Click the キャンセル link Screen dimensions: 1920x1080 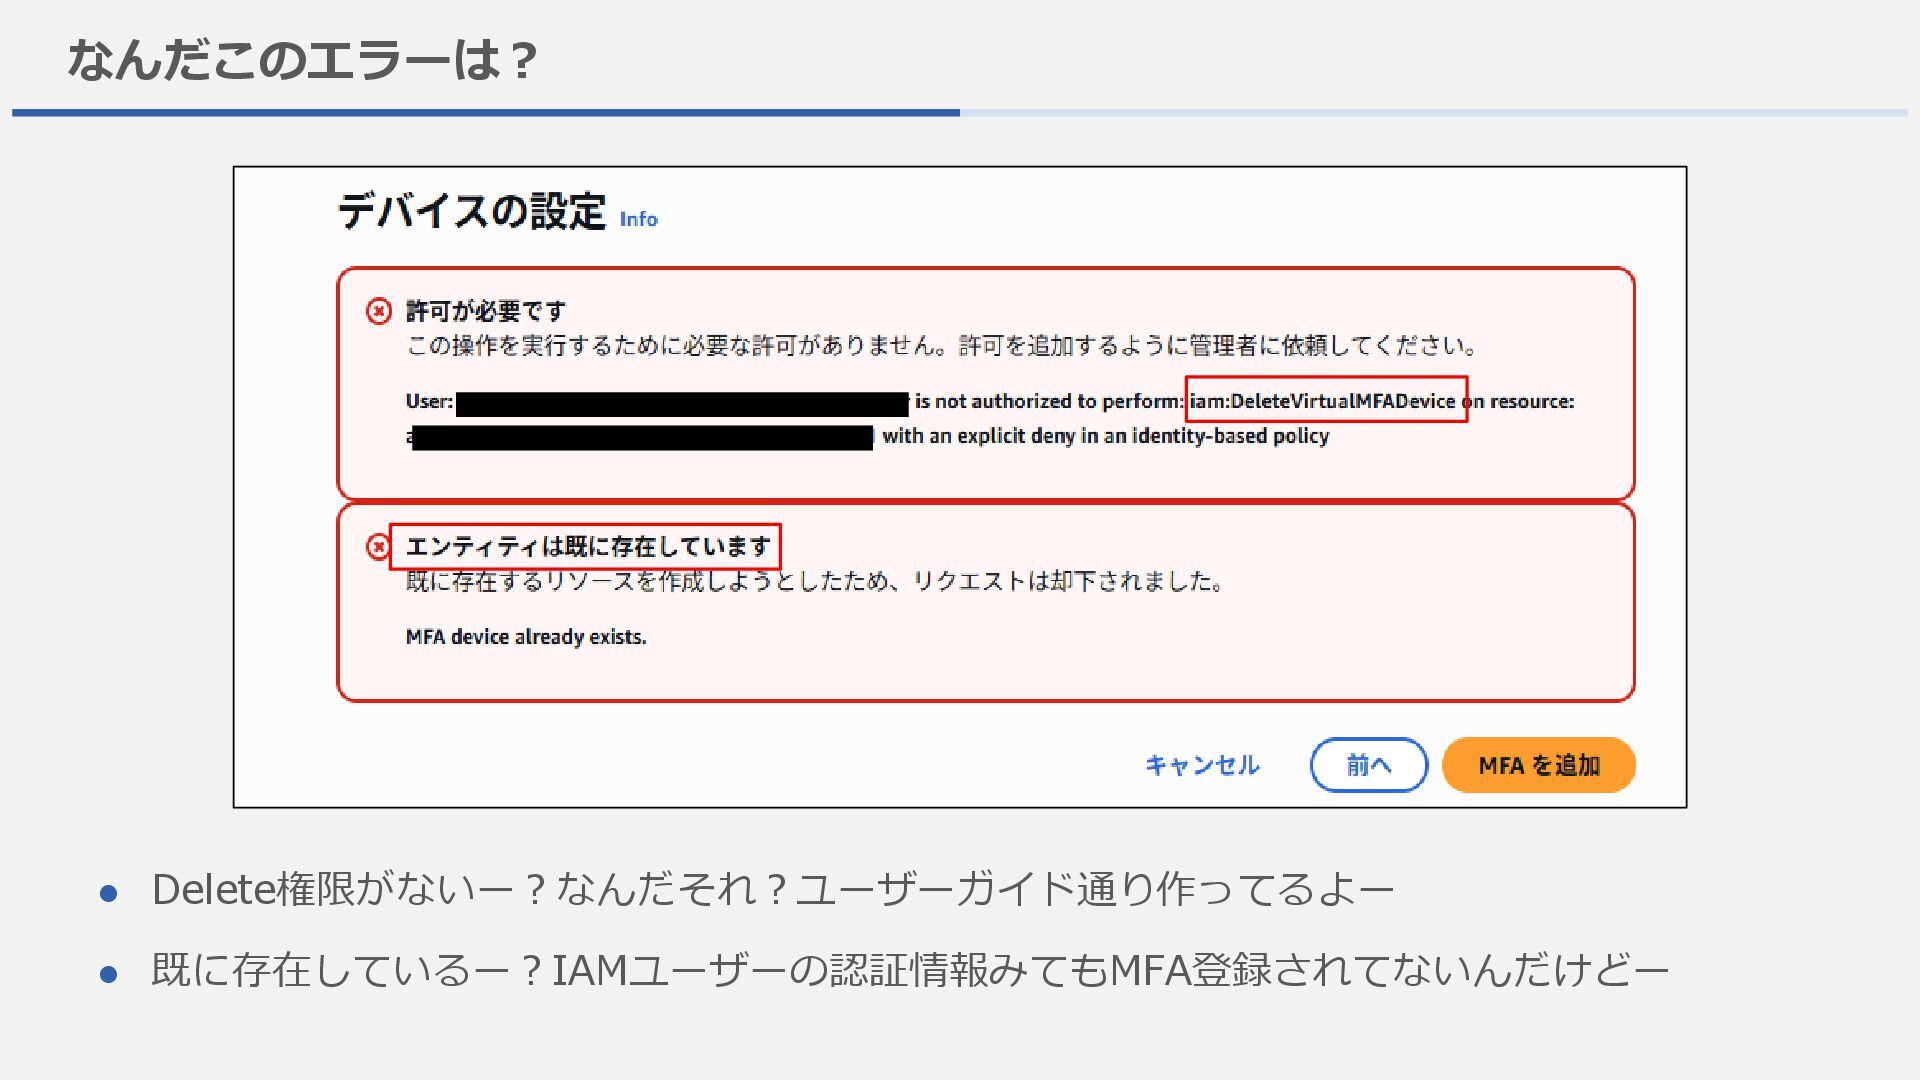tap(1202, 765)
